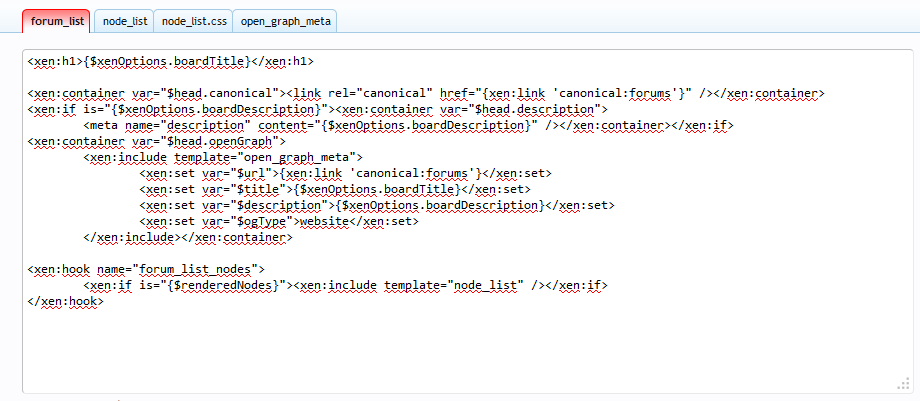Click the canonical link rel line
Screen dimensions: 920x401
[500, 93]
